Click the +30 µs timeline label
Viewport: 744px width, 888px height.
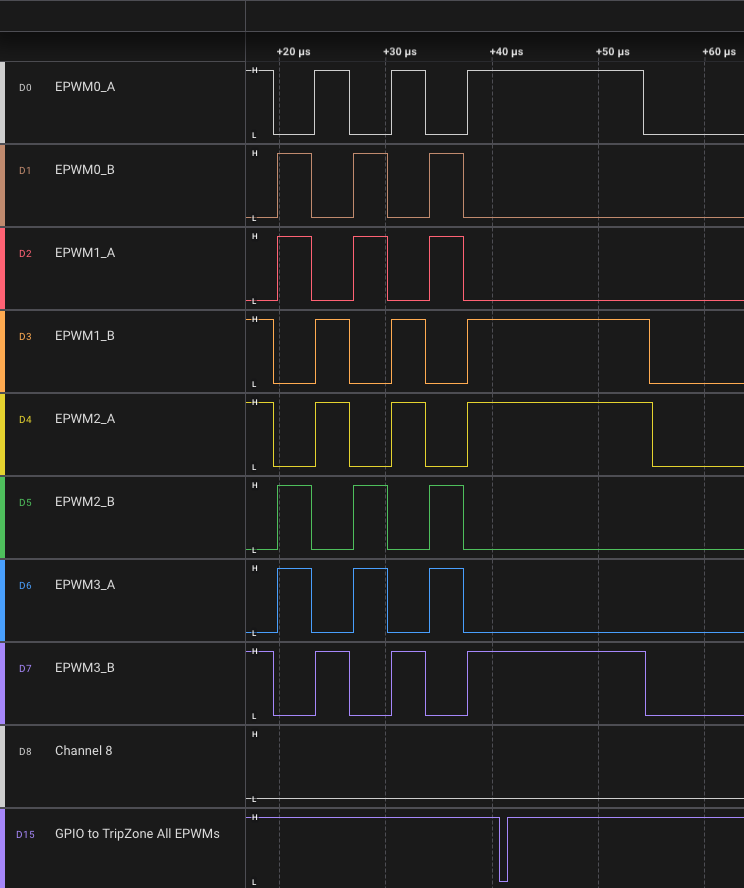coord(400,51)
